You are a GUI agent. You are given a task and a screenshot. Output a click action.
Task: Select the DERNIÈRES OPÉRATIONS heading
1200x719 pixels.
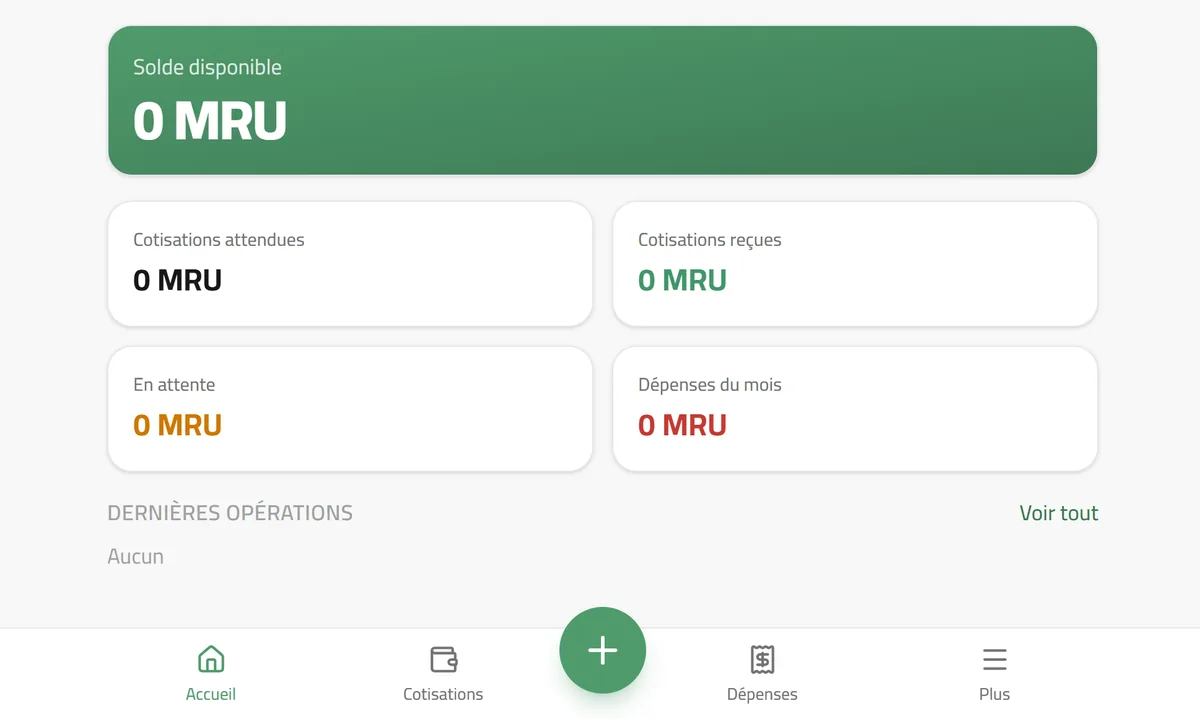pos(230,513)
